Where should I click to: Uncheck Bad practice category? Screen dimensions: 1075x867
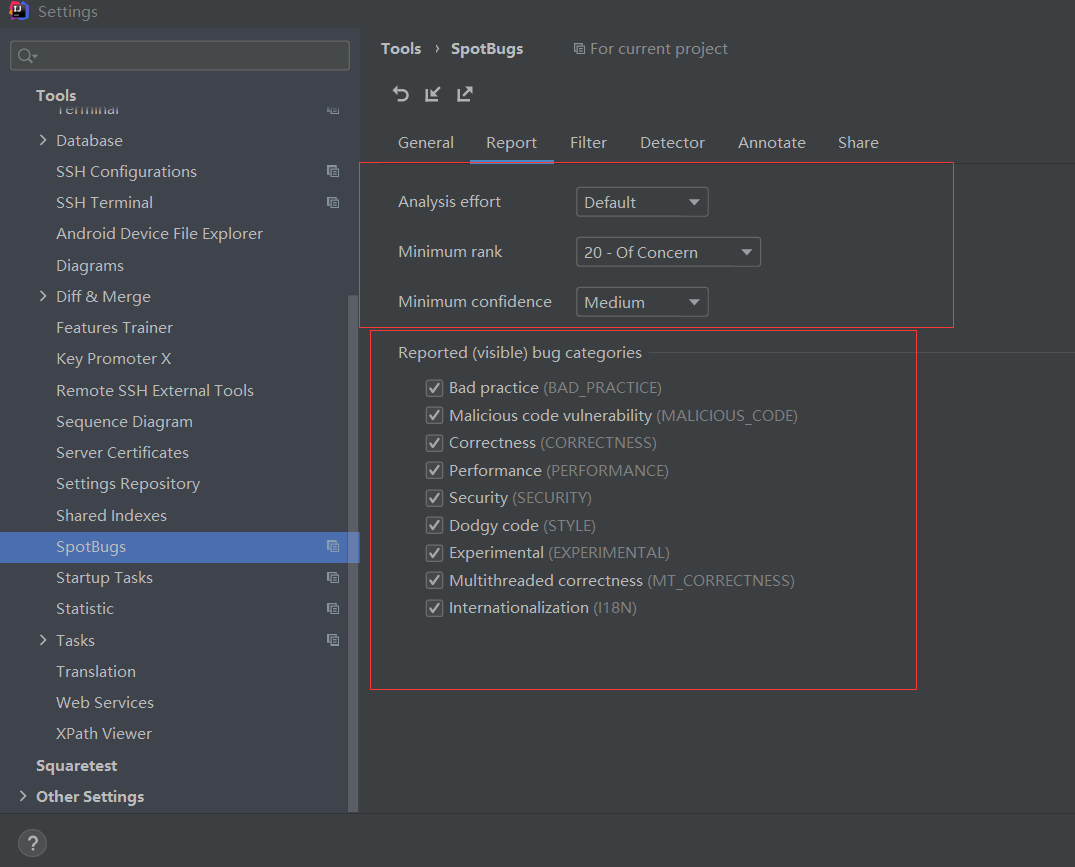[434, 388]
